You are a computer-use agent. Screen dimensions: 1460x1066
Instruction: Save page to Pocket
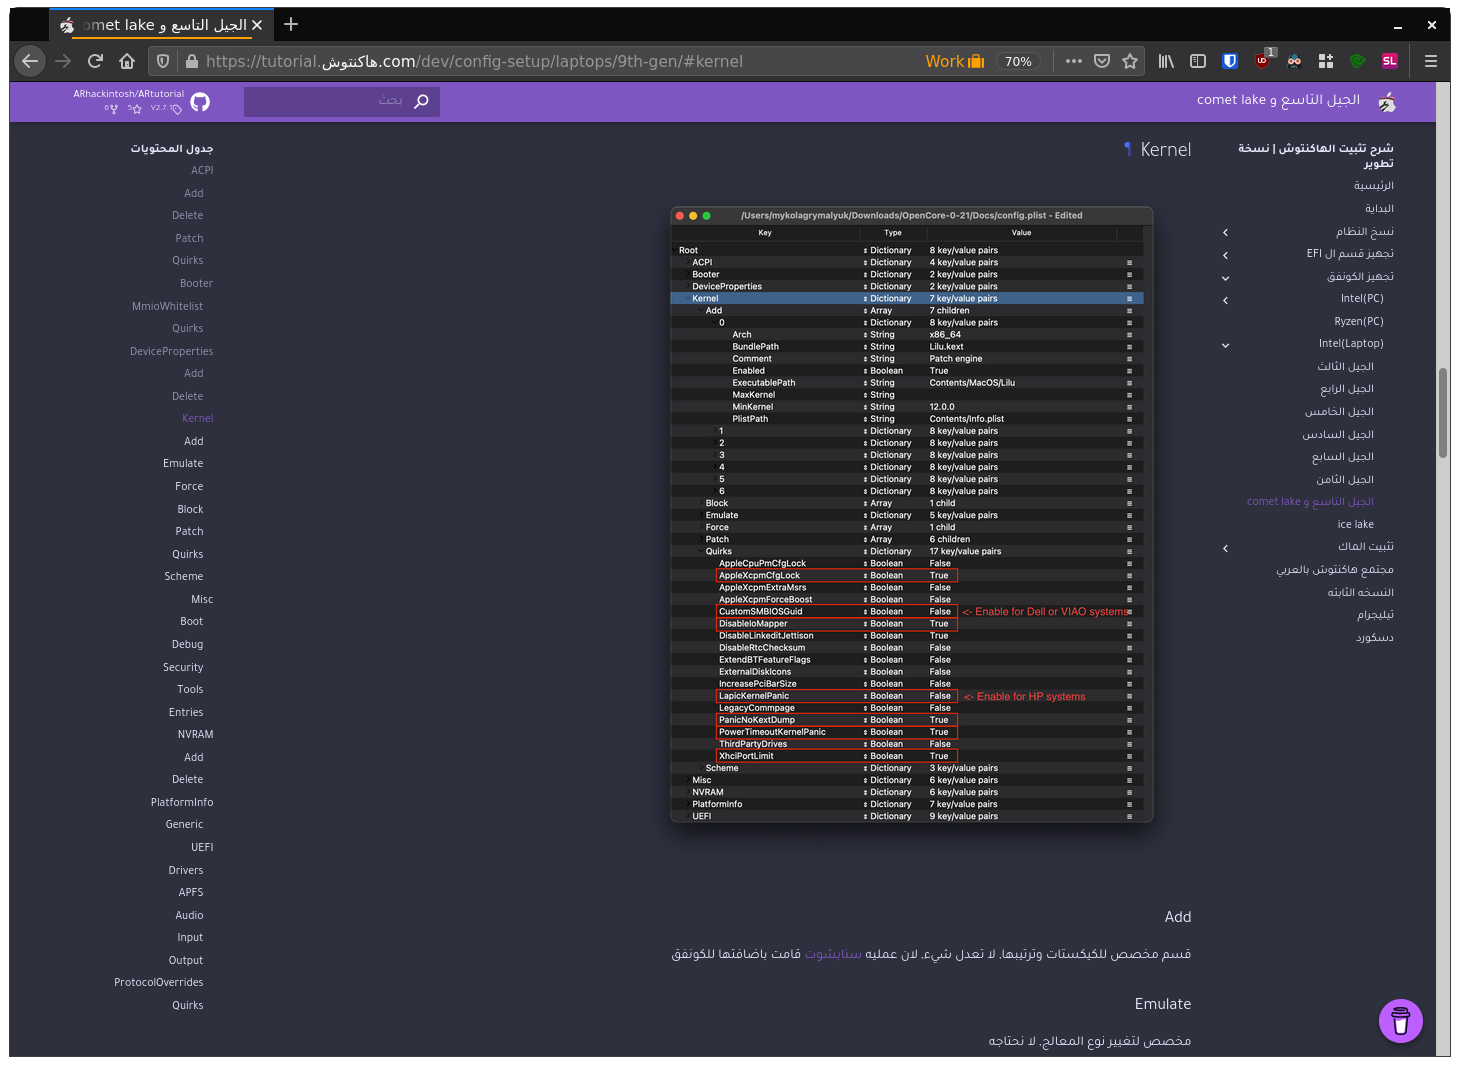point(1102,61)
